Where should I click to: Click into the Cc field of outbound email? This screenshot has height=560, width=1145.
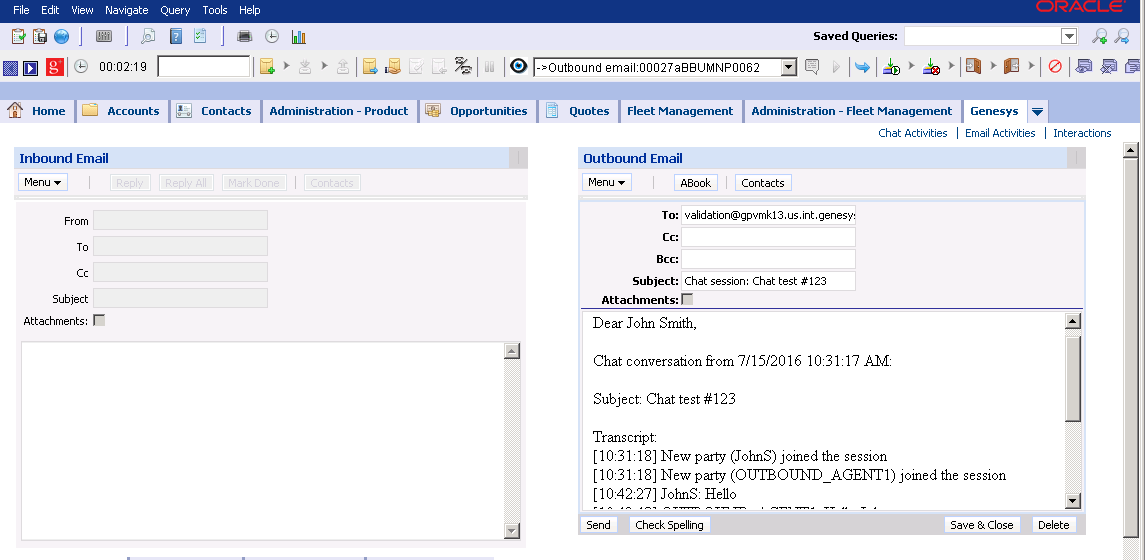coord(767,237)
